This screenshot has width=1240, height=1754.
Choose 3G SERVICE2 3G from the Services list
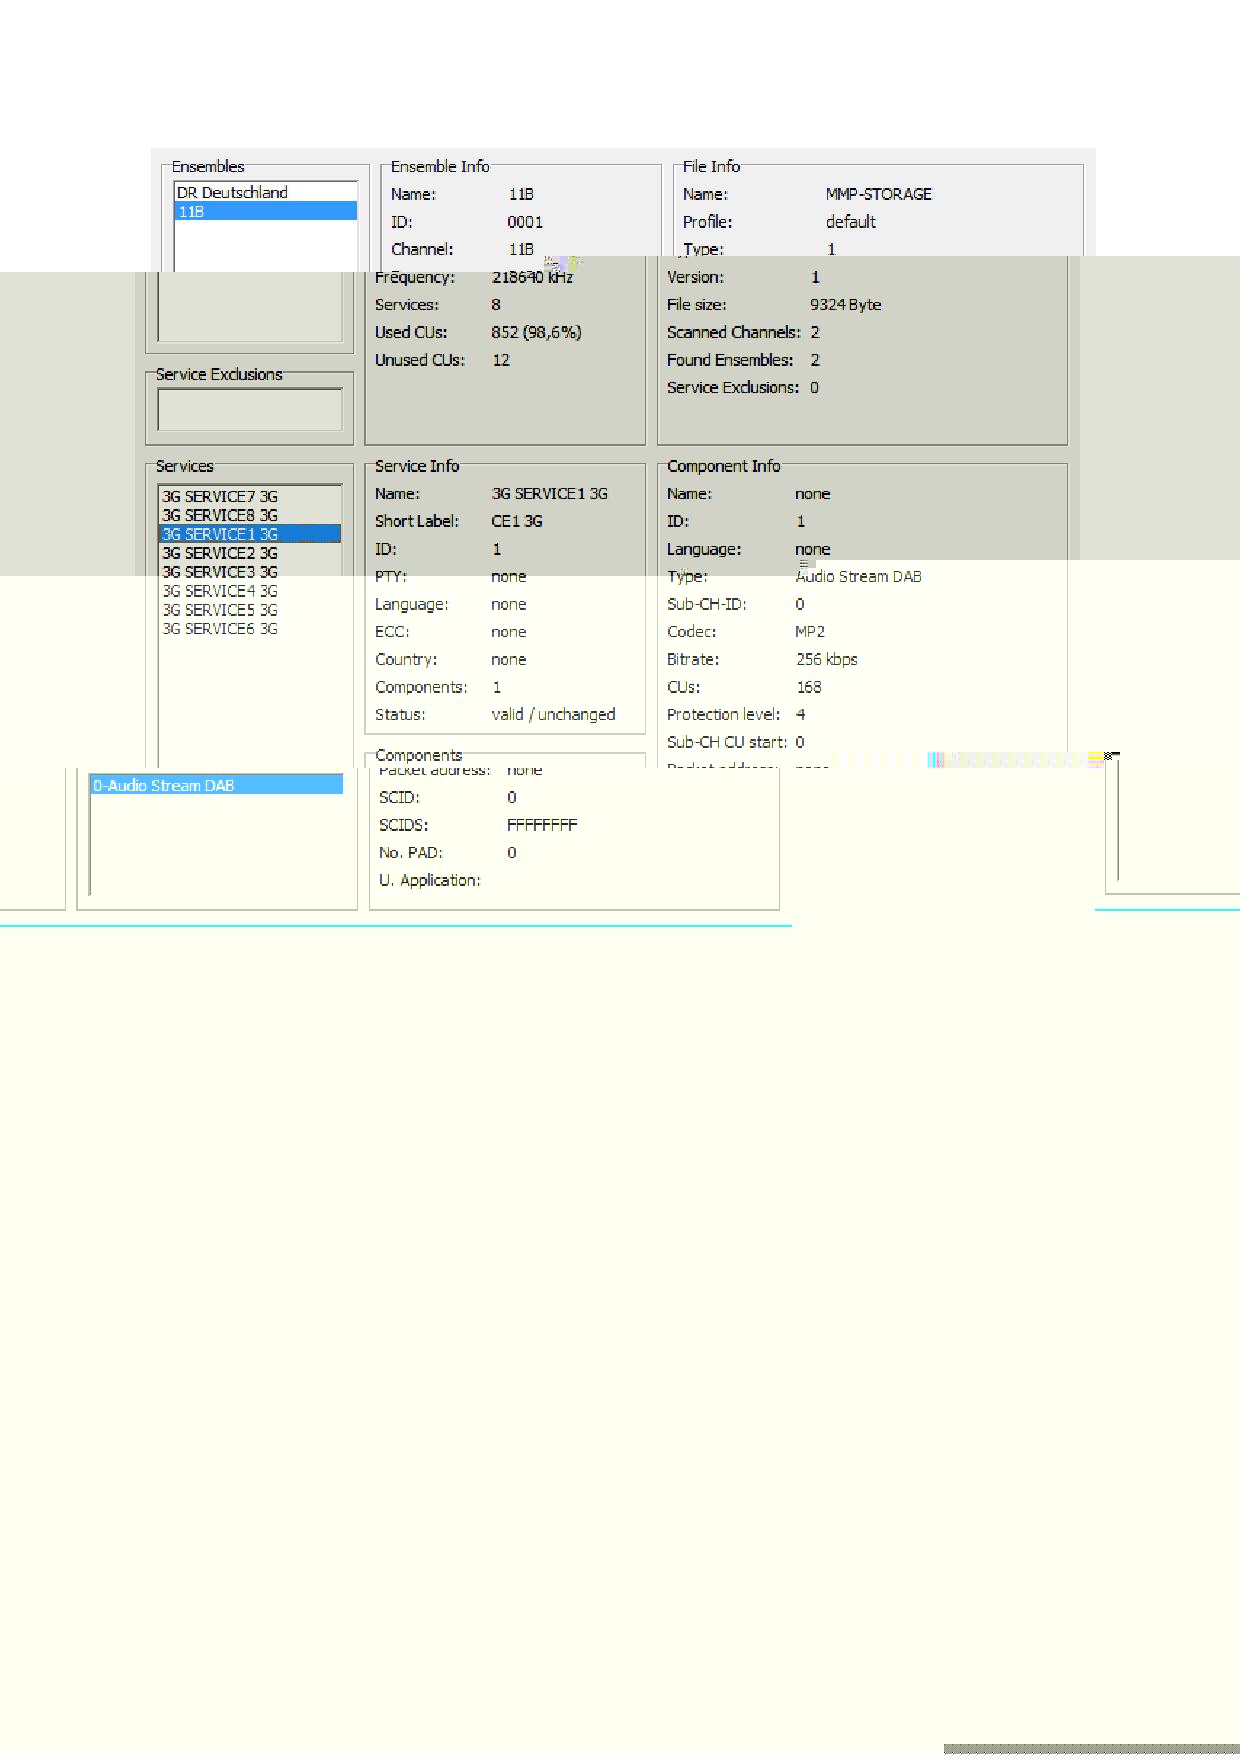pyautogui.click(x=220, y=553)
